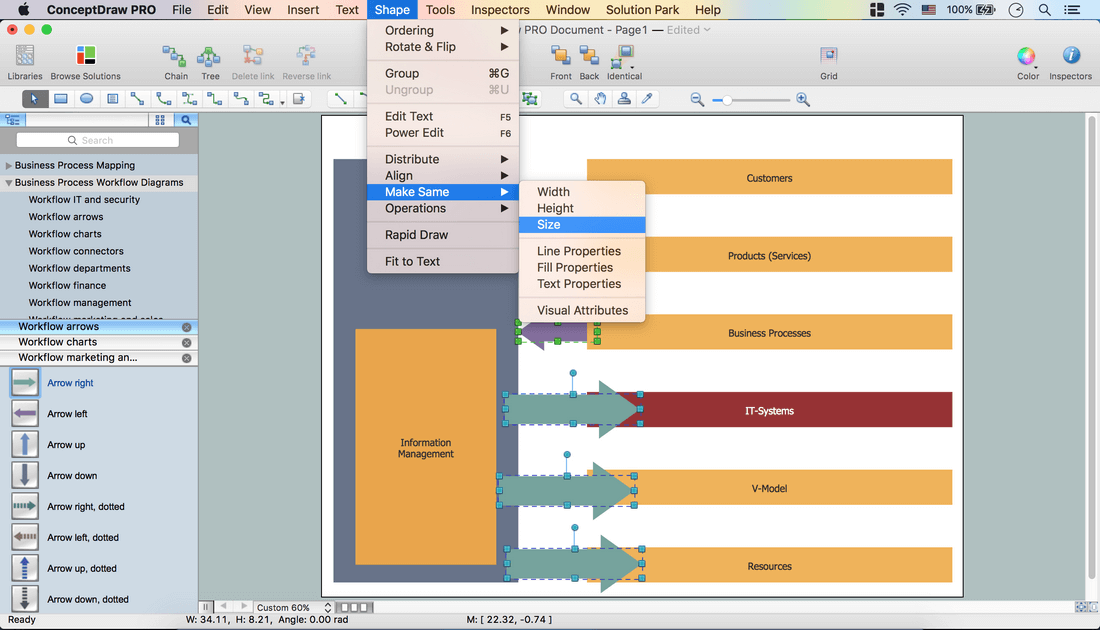This screenshot has width=1100, height=630.
Task: Select the Chain connection tool
Action: (175, 62)
